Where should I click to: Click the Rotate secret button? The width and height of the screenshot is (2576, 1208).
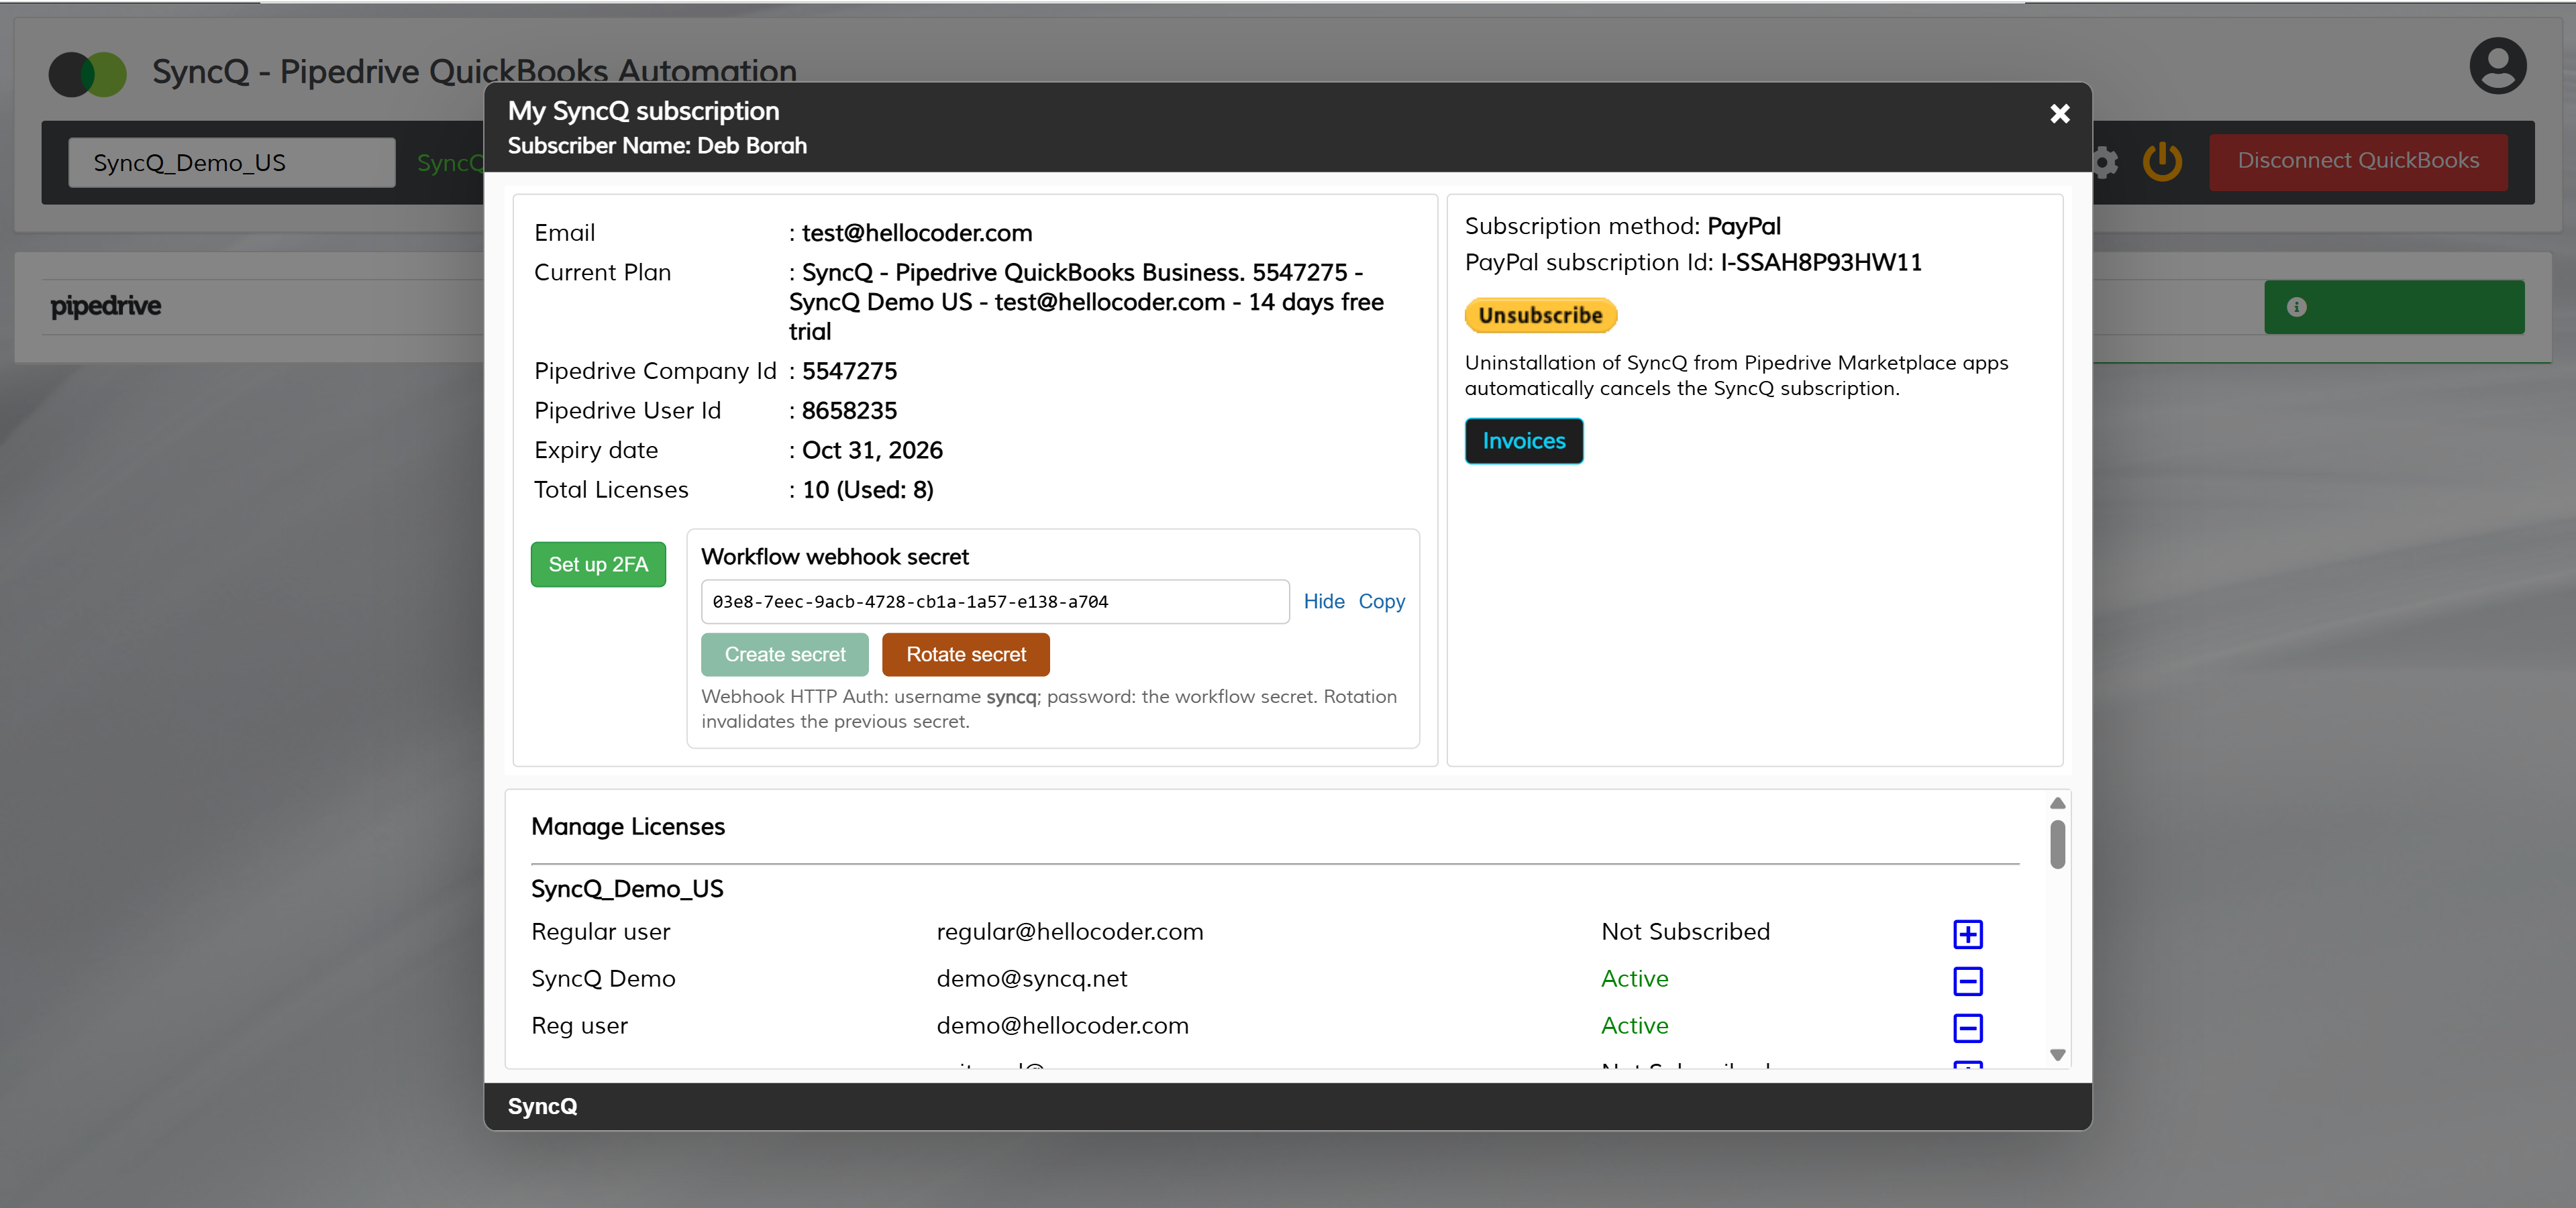pyautogui.click(x=965, y=654)
